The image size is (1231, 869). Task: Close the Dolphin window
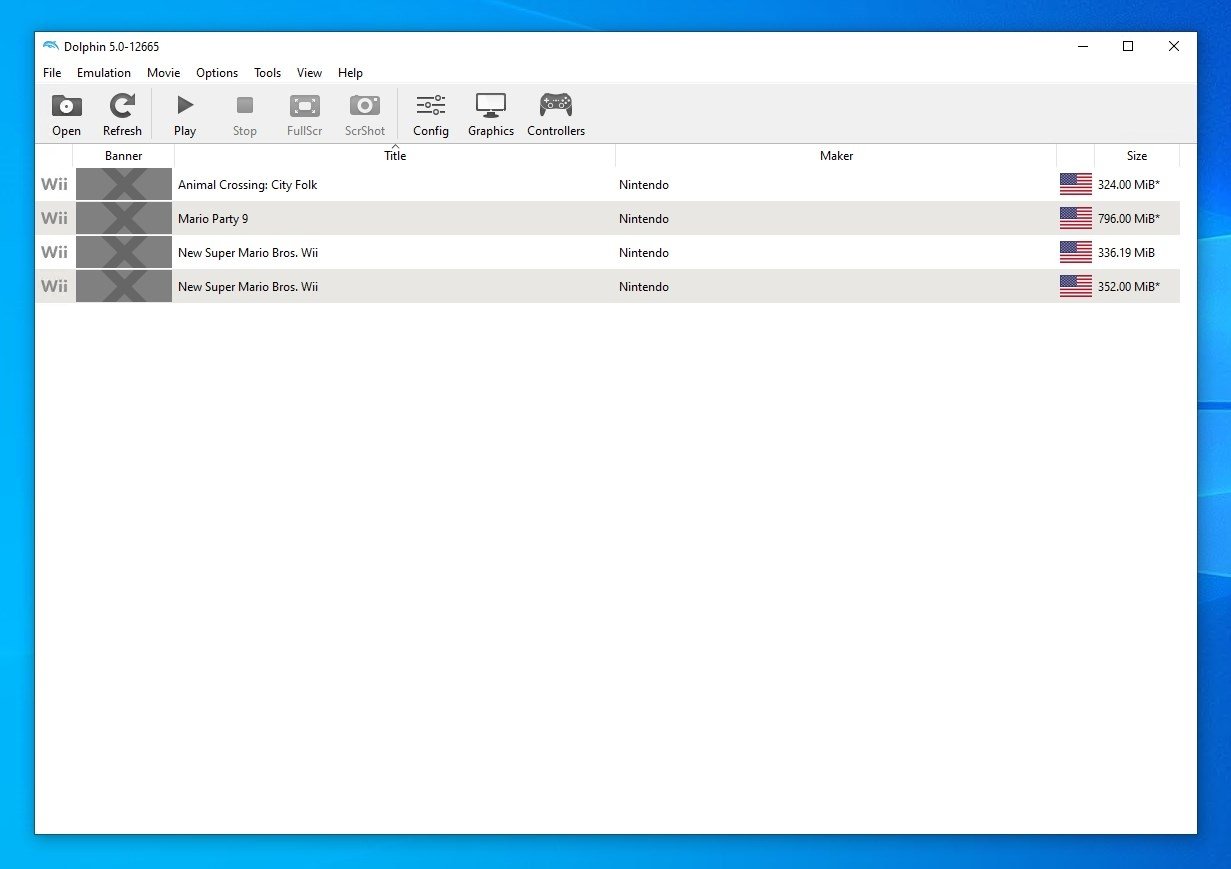tap(1174, 46)
